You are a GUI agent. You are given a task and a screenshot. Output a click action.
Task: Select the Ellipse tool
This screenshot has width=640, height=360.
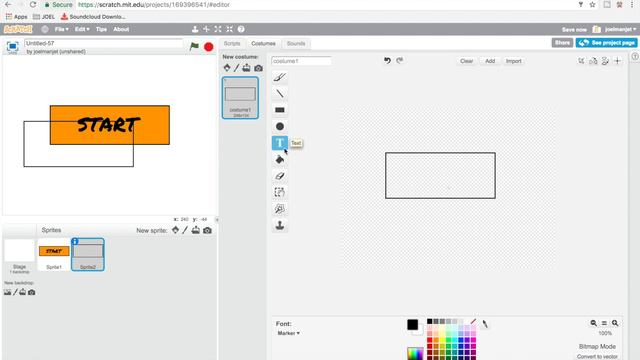click(x=280, y=127)
